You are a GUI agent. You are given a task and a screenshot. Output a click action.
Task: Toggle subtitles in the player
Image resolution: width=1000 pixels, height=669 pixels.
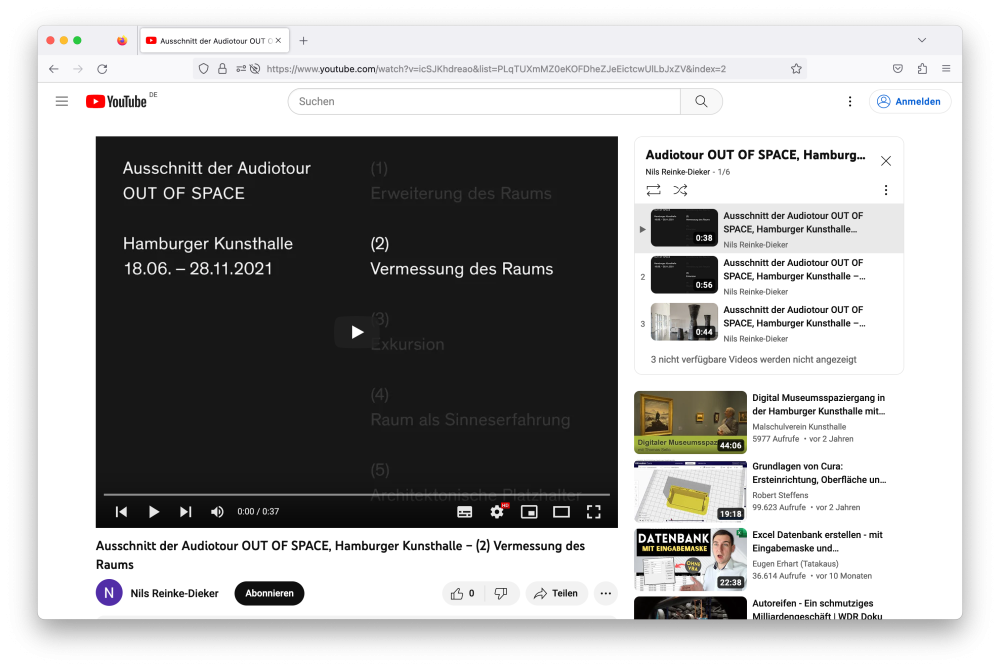click(465, 511)
